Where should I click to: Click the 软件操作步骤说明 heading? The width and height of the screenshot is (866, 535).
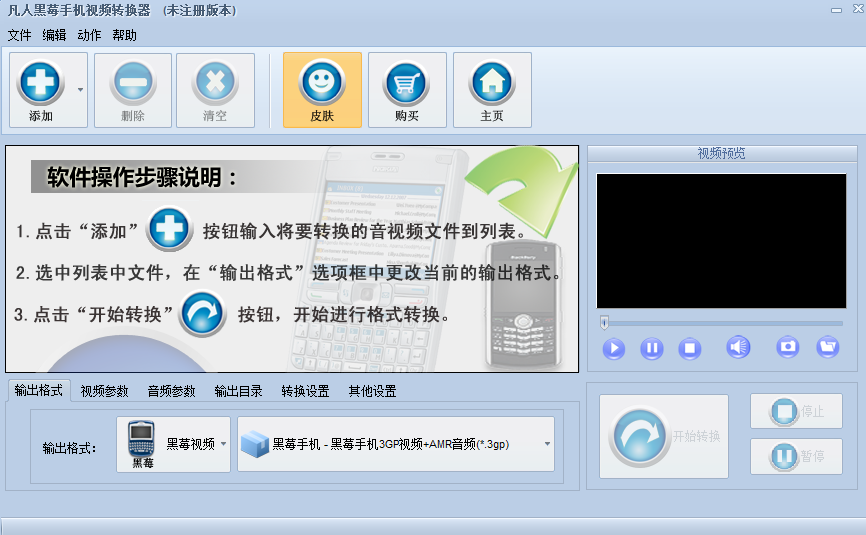pyautogui.click(x=142, y=177)
